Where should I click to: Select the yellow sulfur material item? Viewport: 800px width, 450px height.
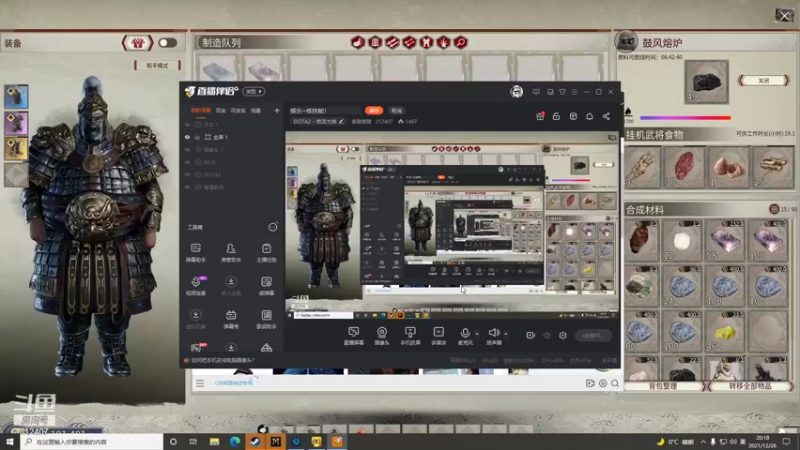coord(724,332)
